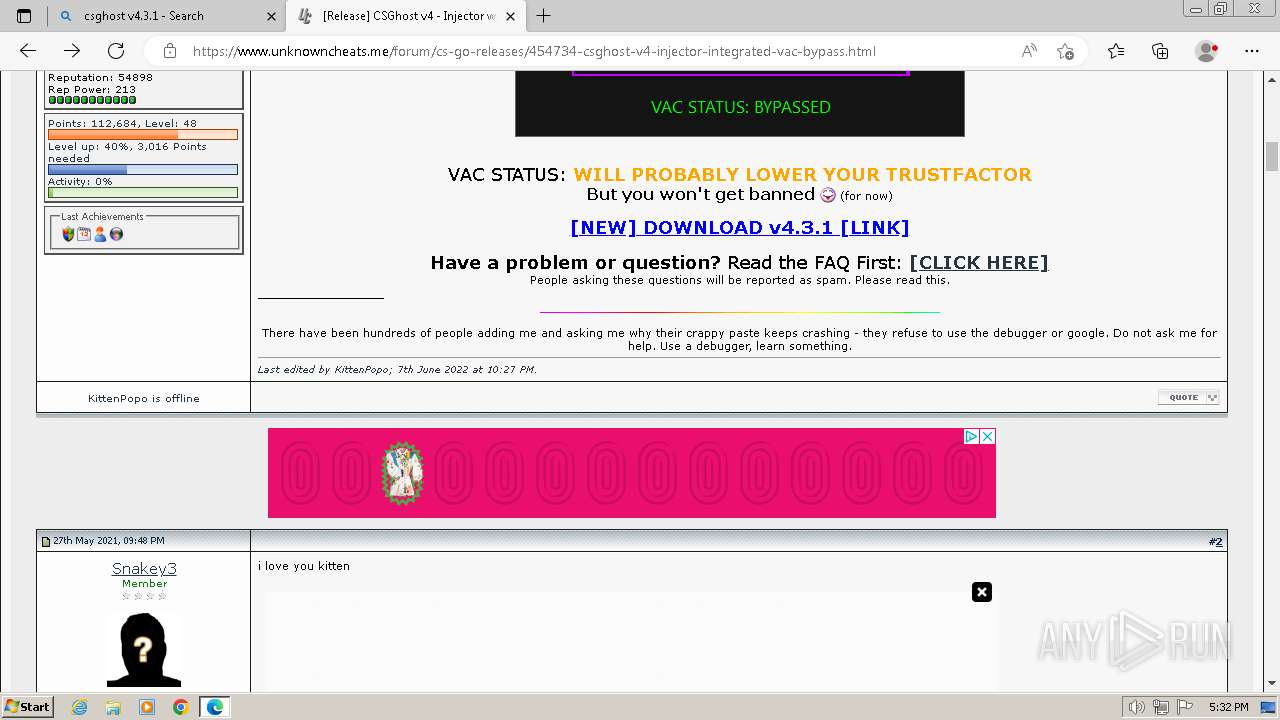Close the pink banner advertisement
This screenshot has width=1280, height=720.
[987, 436]
